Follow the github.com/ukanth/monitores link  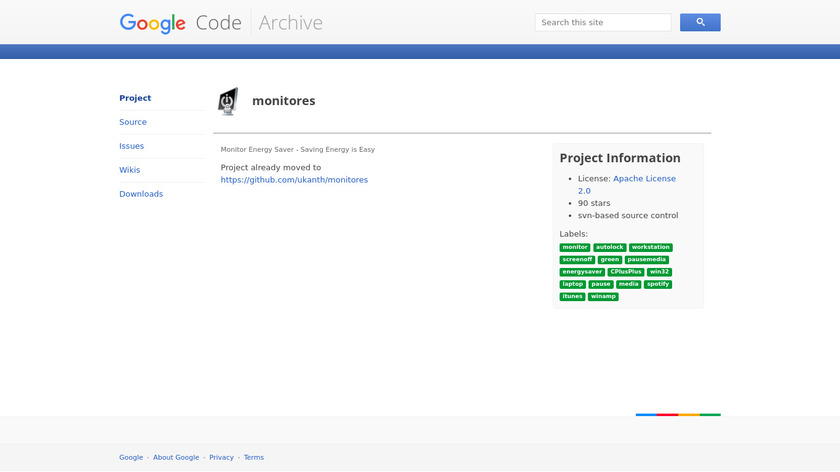click(x=294, y=180)
